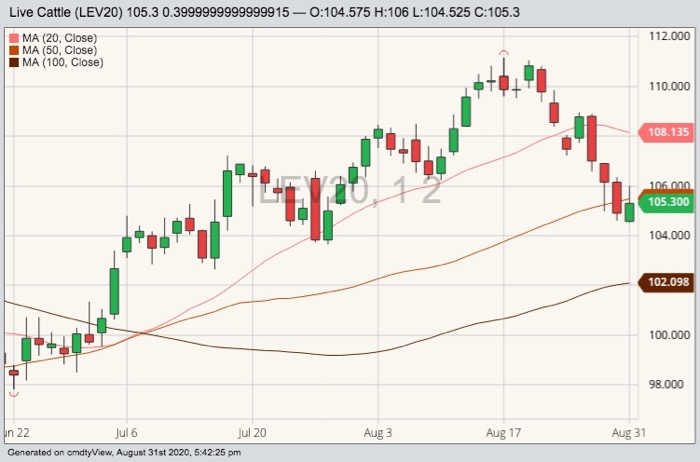The image size is (700, 462).
Task: Click the 112.000 price axis label
Action: point(669,37)
